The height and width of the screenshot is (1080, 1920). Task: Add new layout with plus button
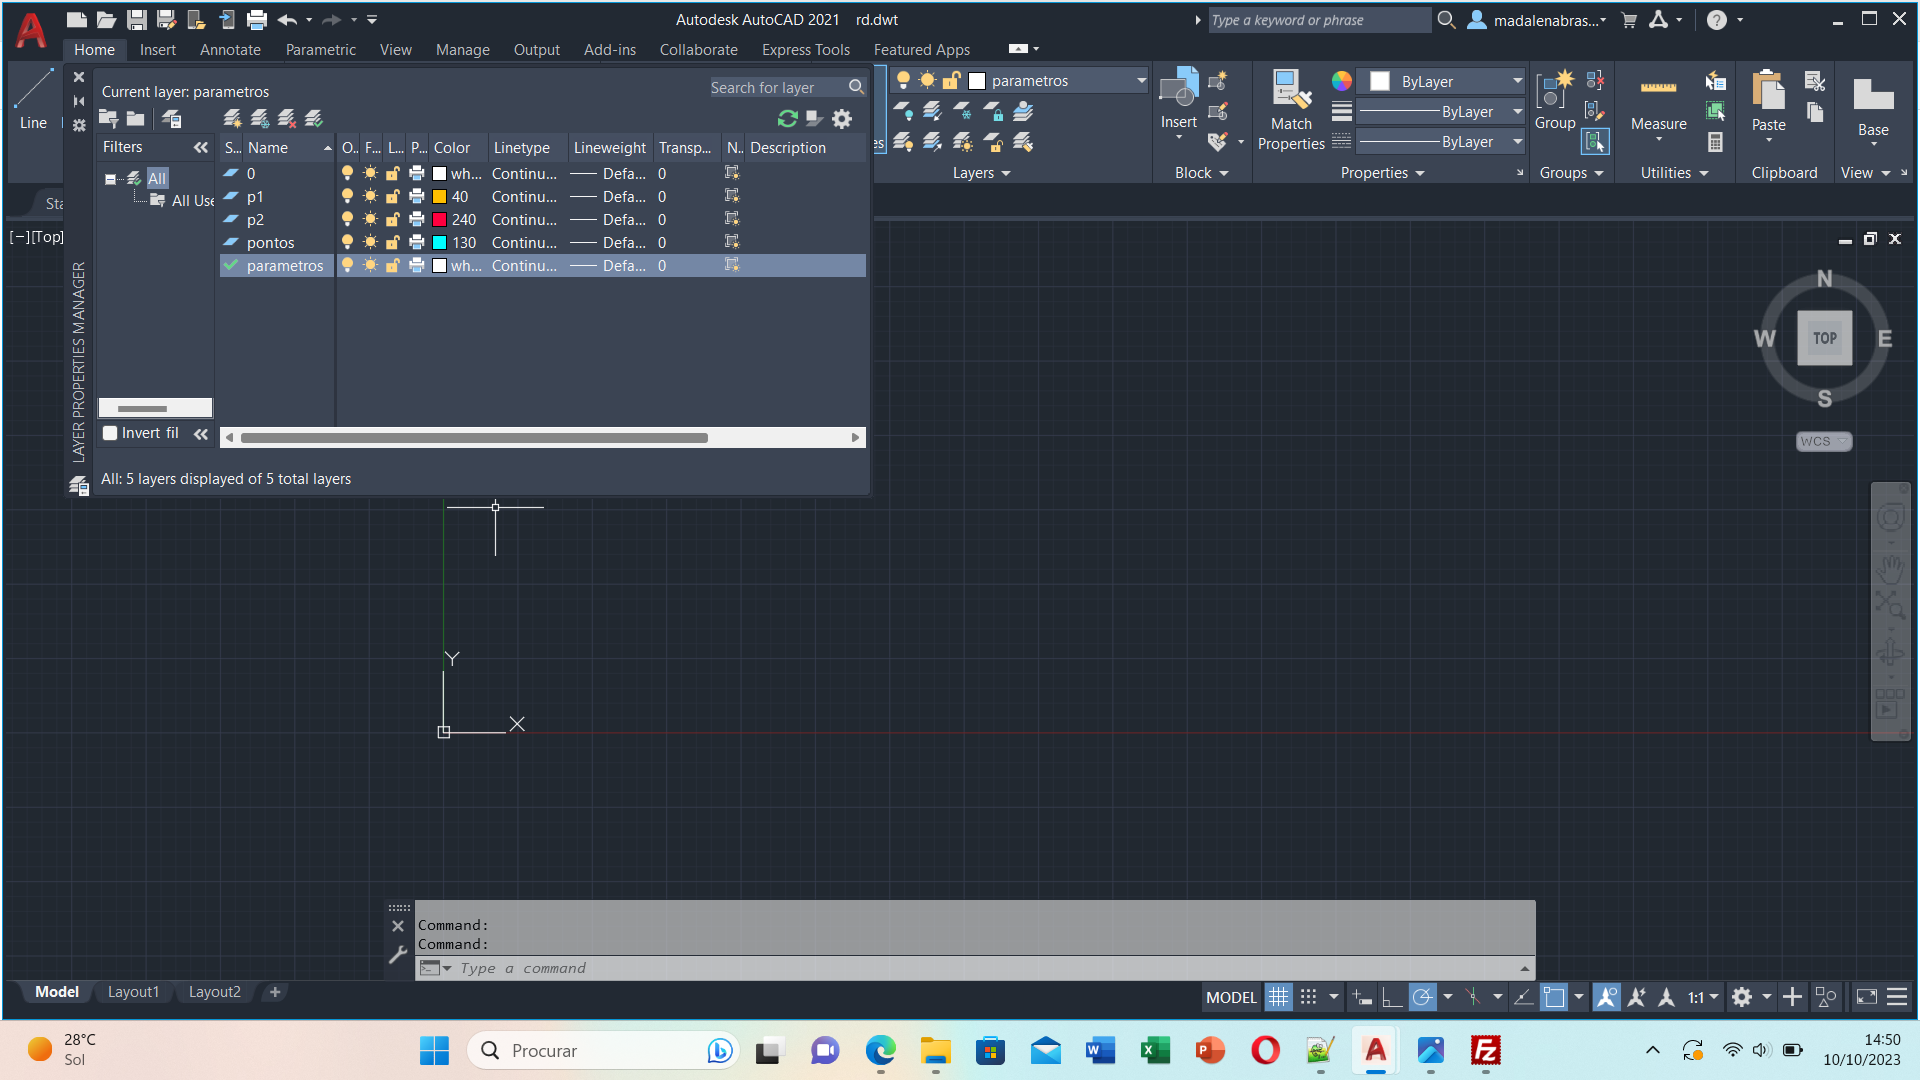click(275, 992)
